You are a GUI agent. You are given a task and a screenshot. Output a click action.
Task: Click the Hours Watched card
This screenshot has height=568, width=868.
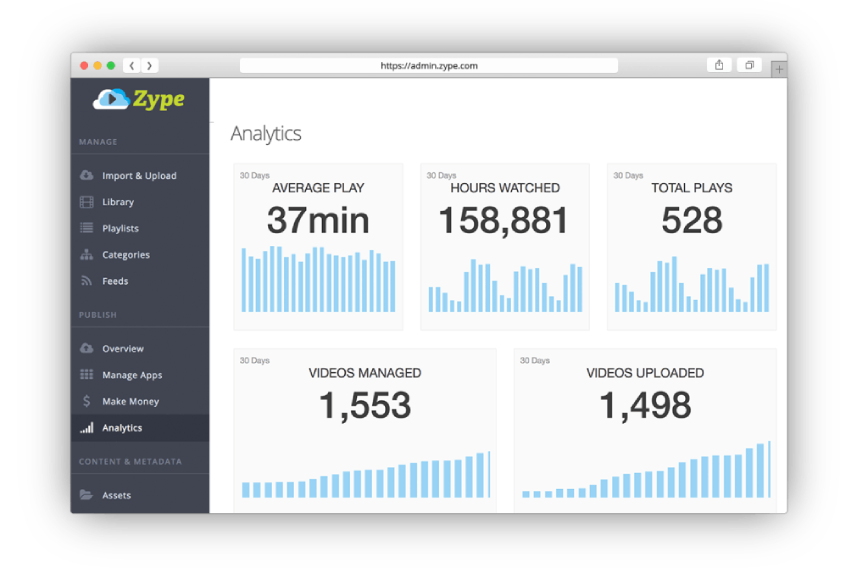(505, 246)
